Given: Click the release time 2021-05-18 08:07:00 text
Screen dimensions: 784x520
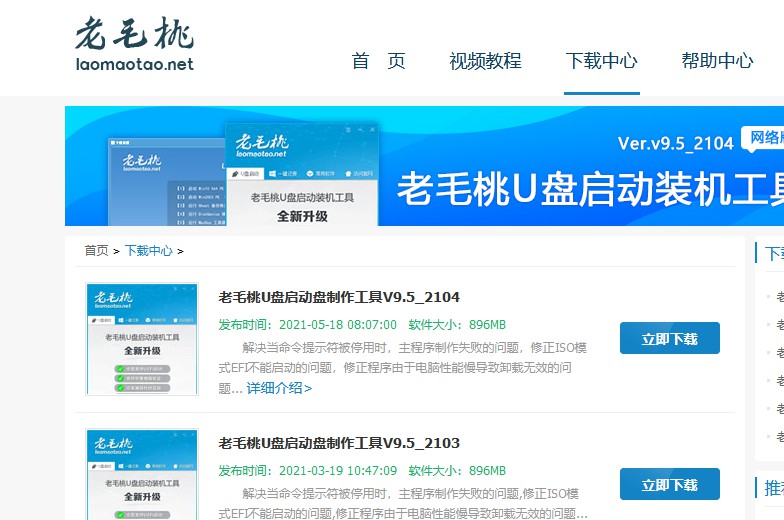Looking at the screenshot, I should (308, 325).
